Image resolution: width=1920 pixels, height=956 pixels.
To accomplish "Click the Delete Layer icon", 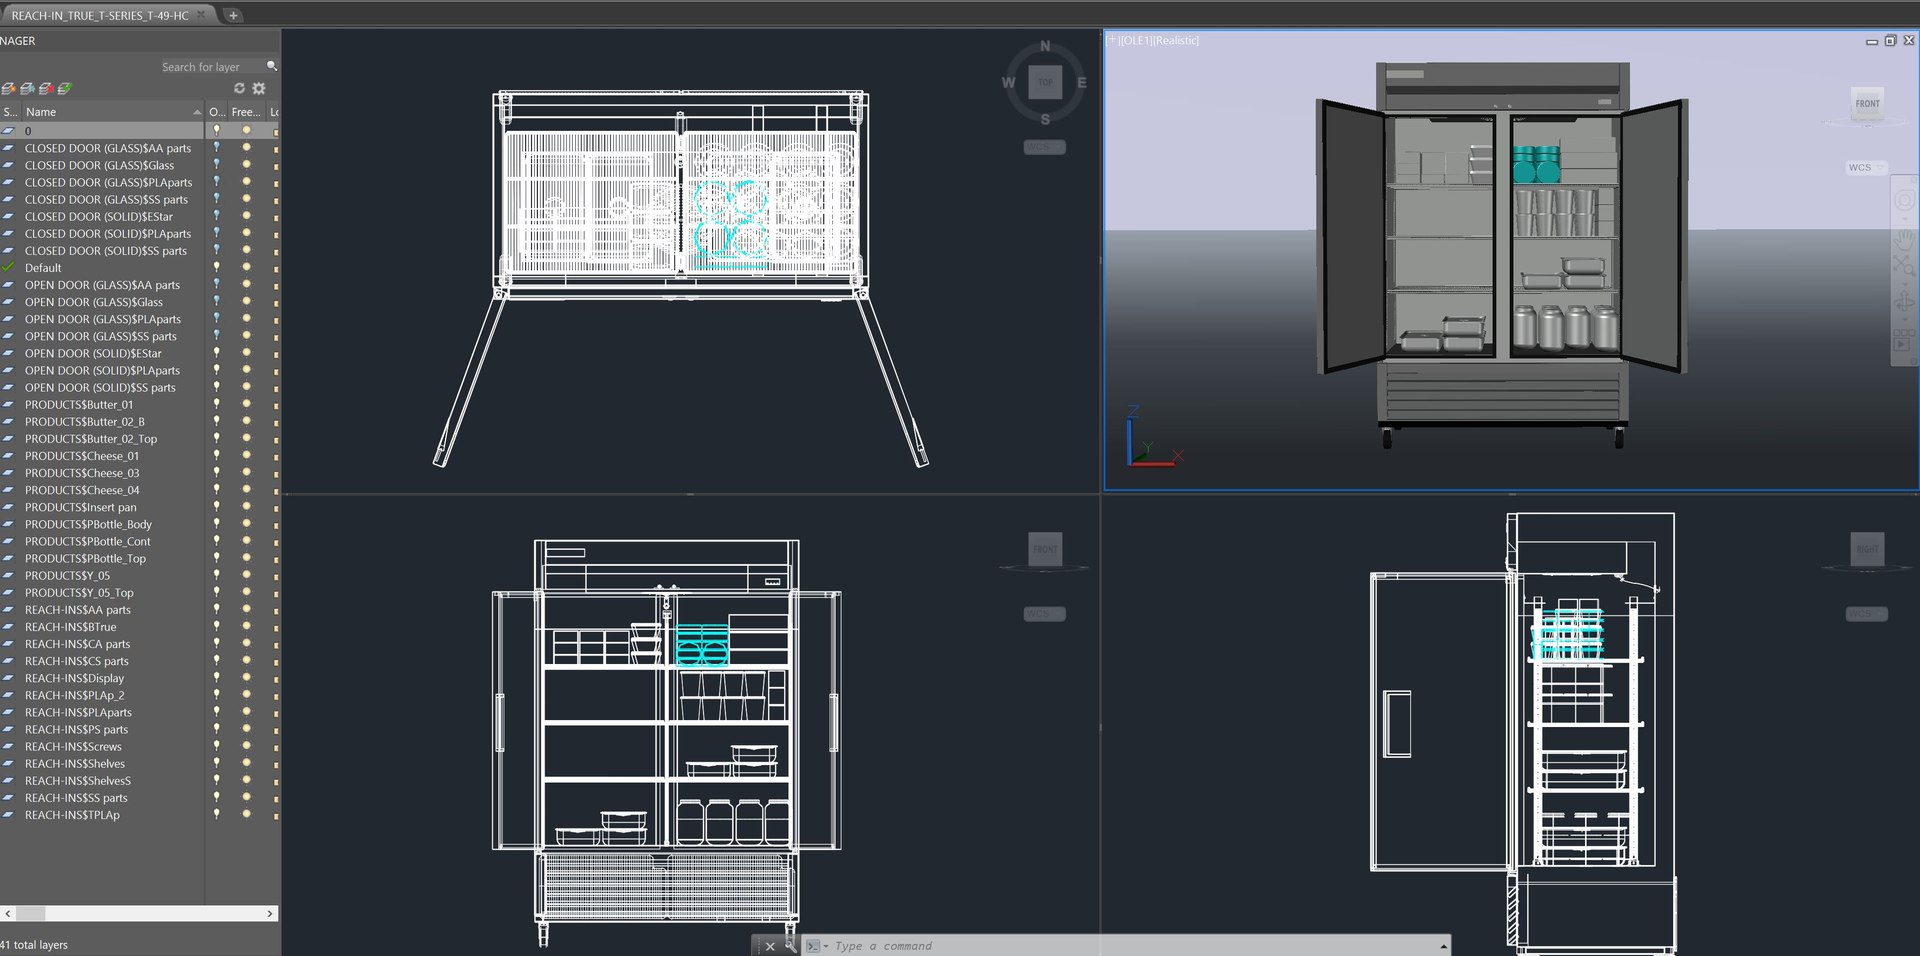I will point(46,89).
